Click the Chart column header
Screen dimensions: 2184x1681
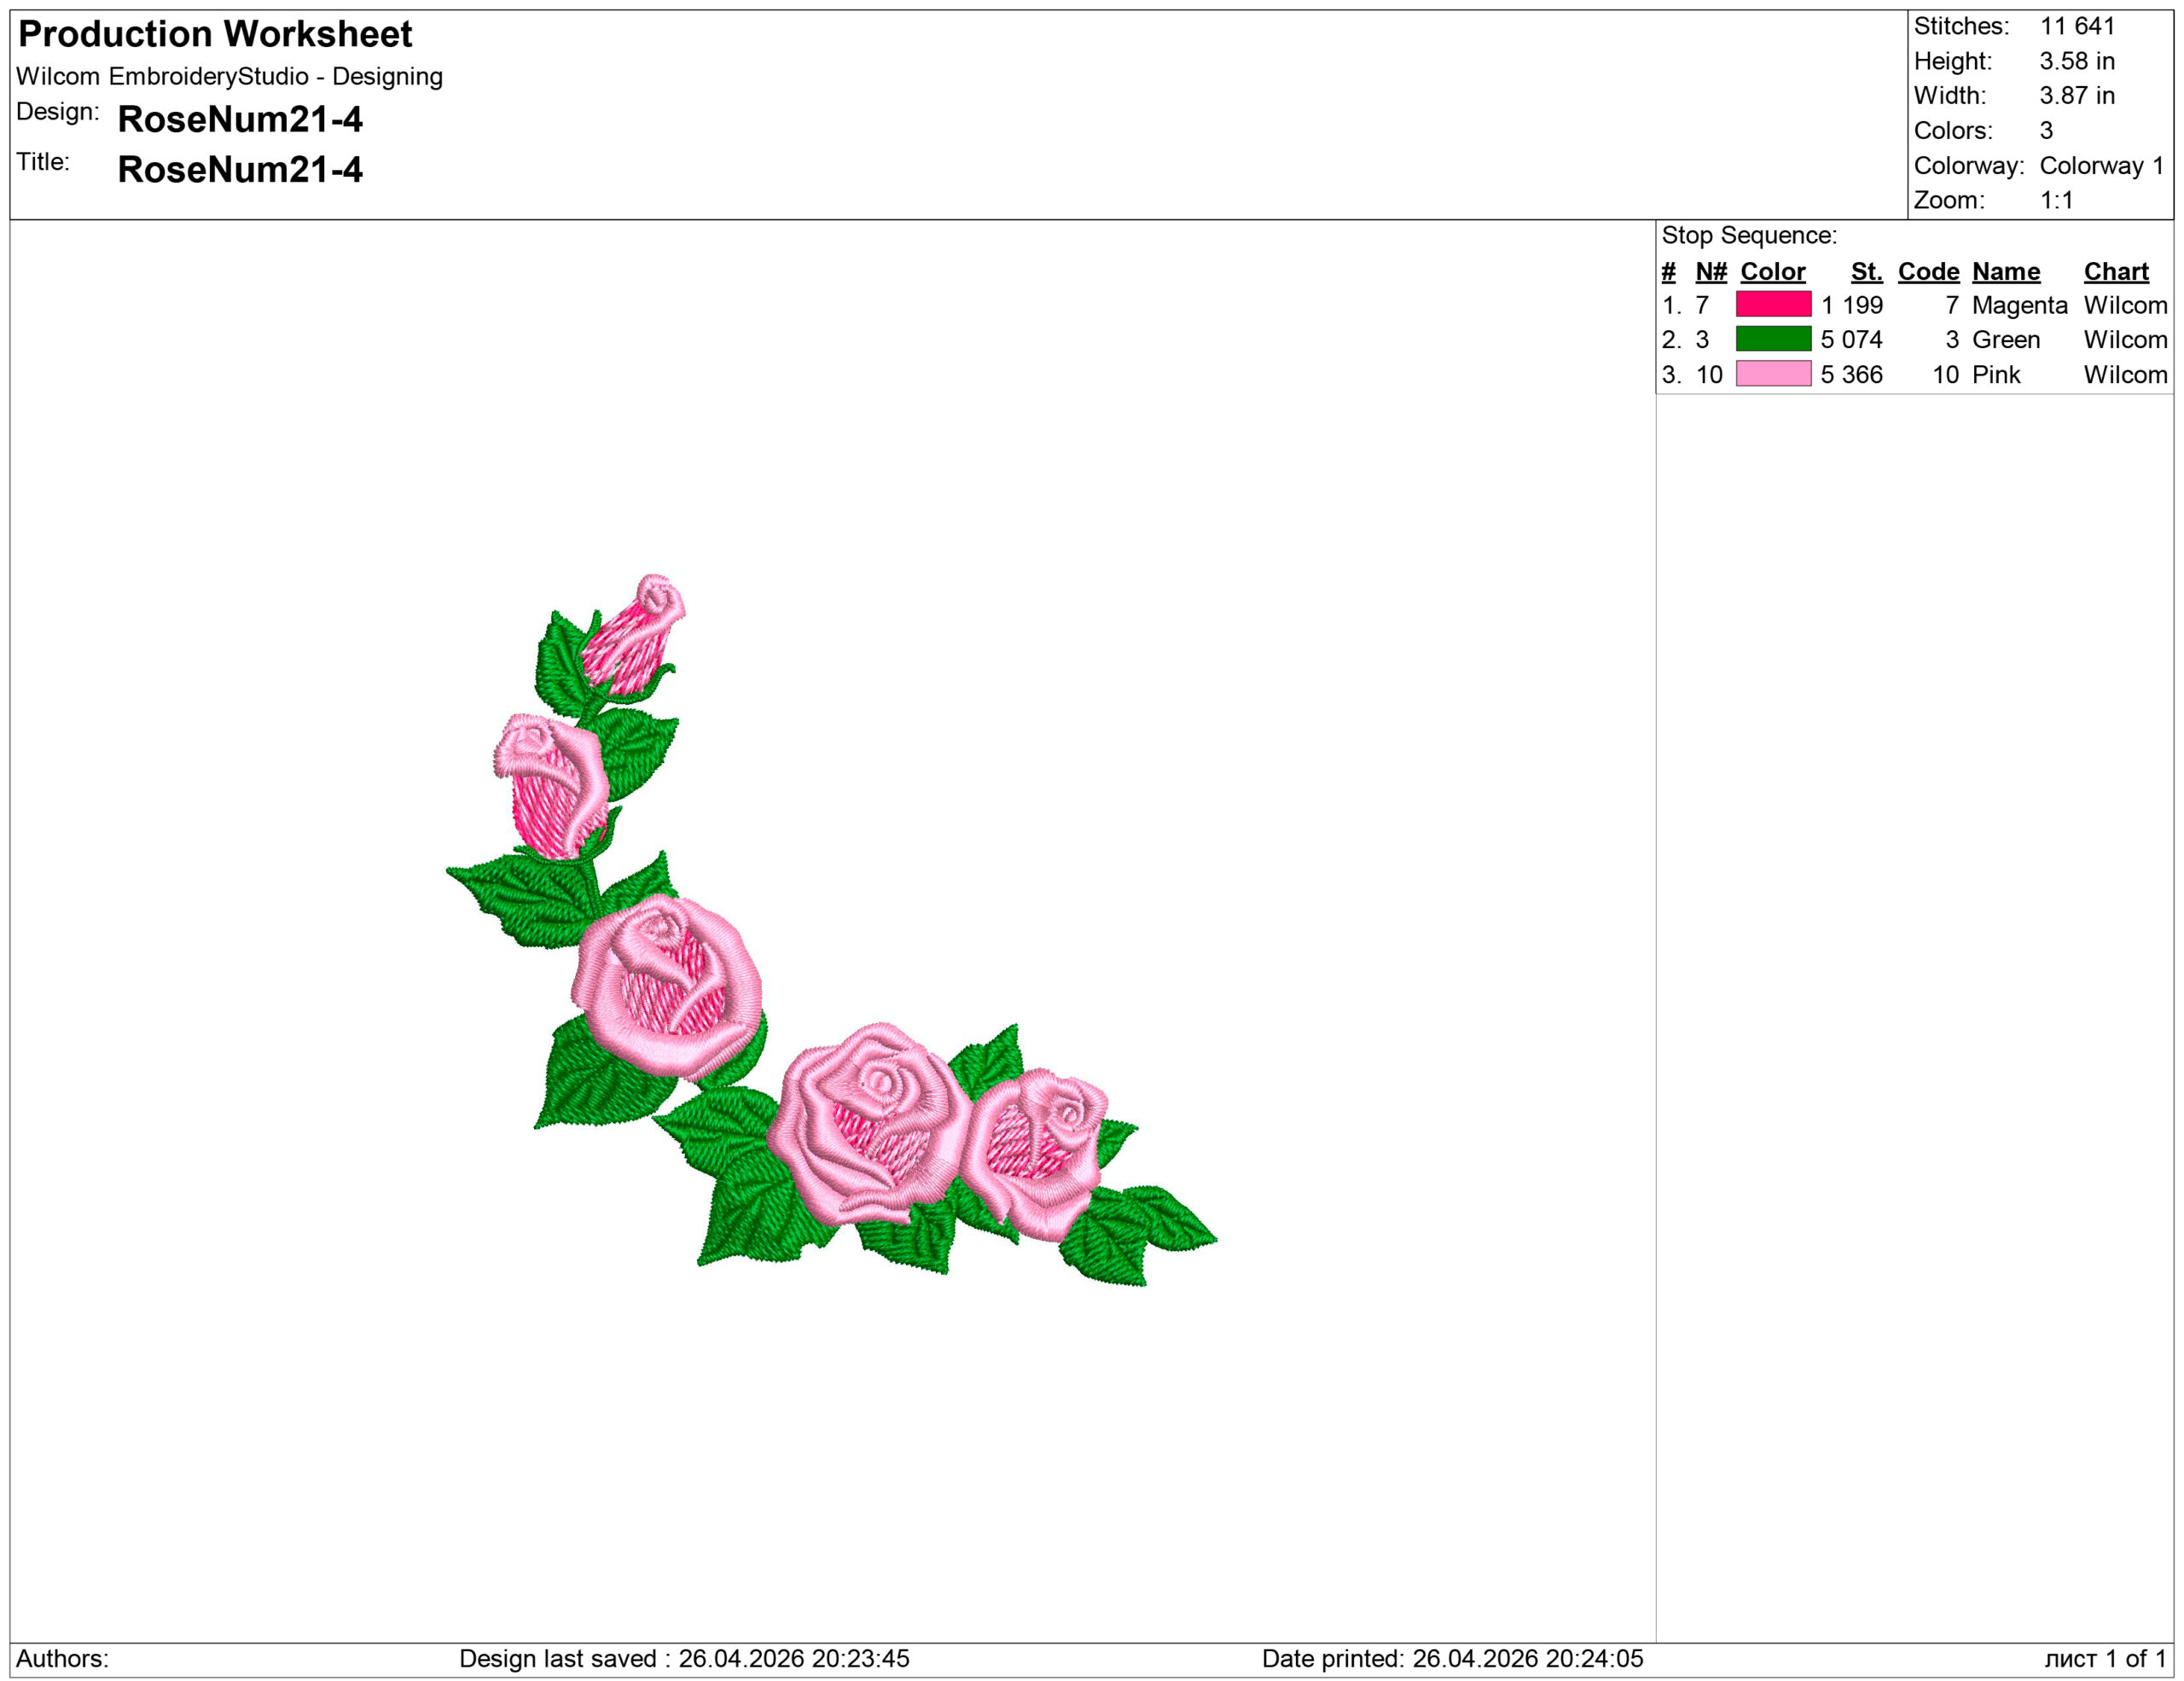pos(2115,271)
